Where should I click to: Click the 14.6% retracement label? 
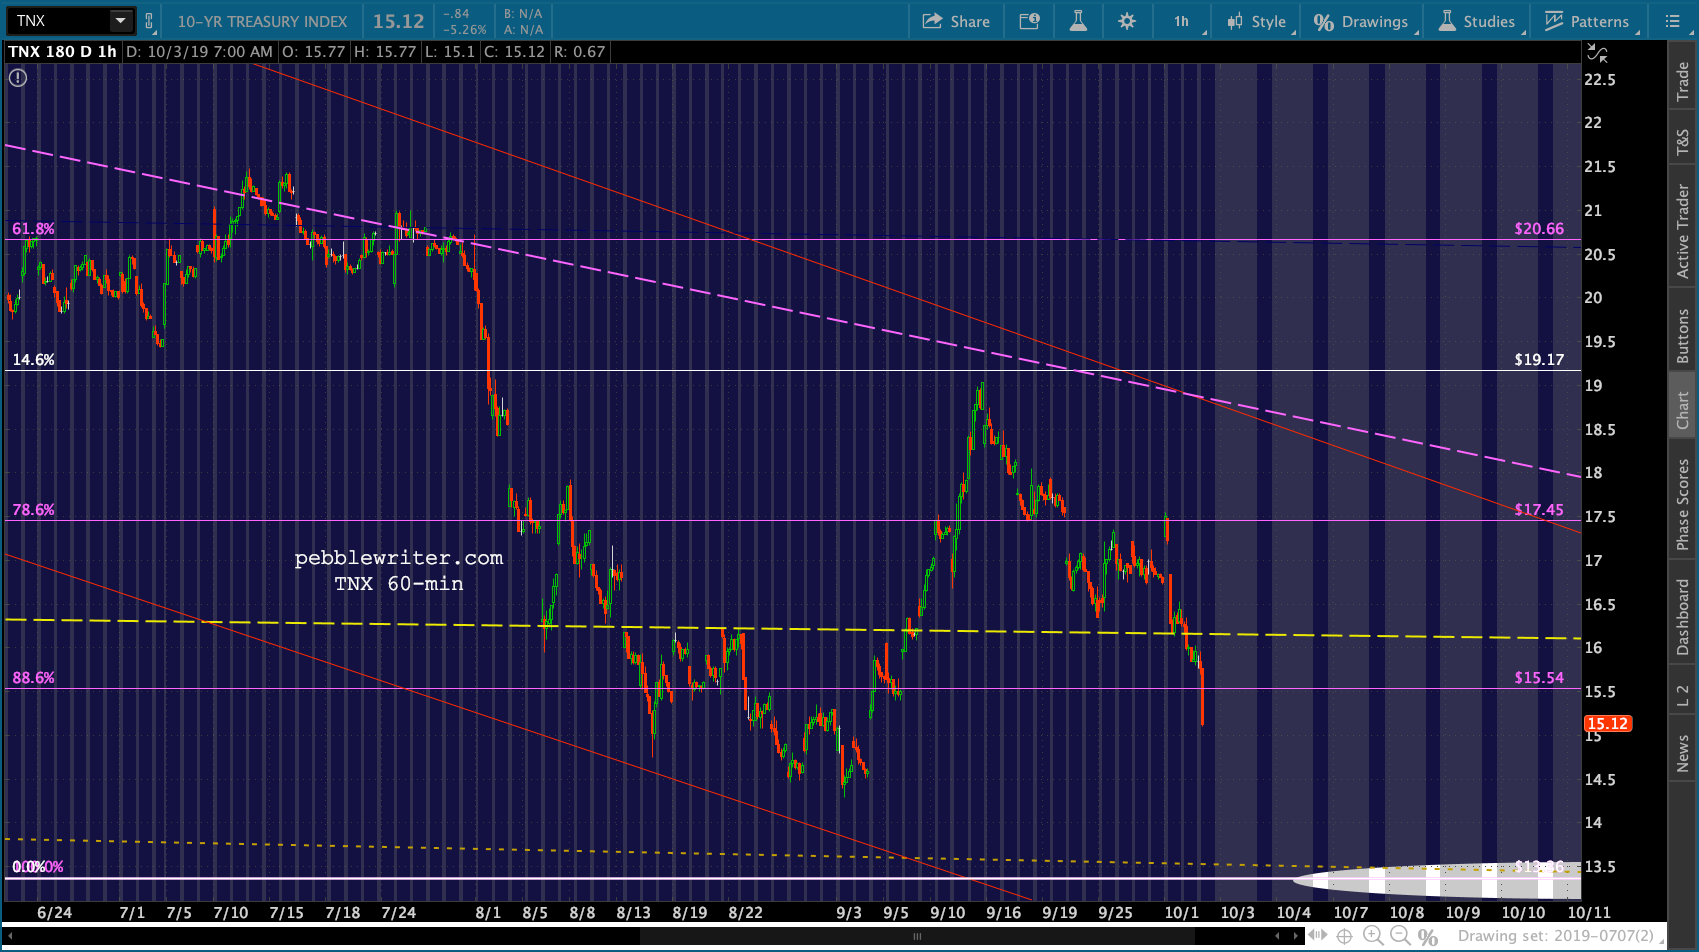(33, 360)
